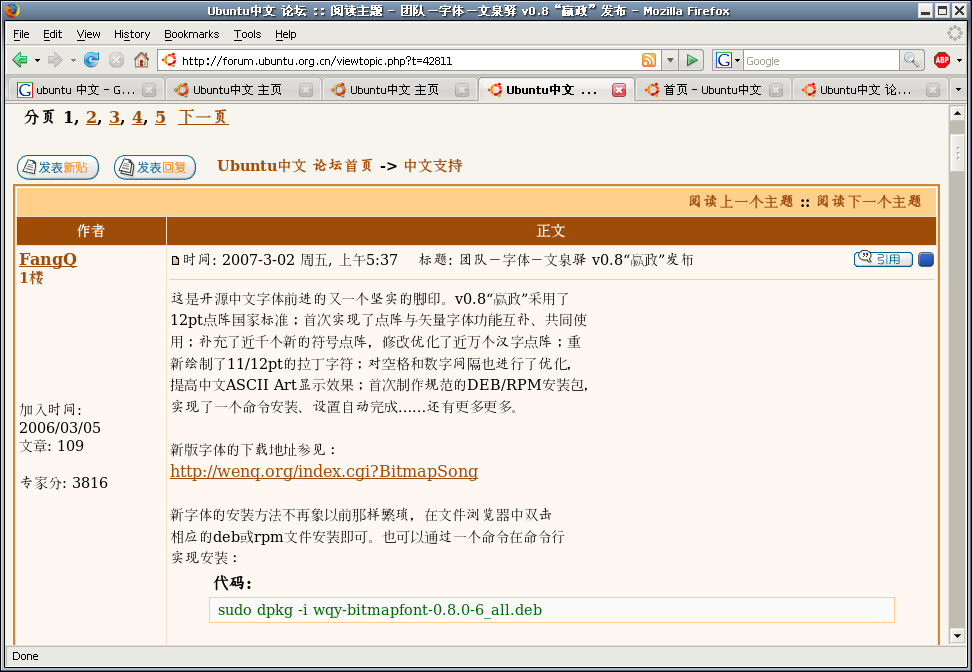Open the Help menu
Screen dimensions: 972x672
pos(286,34)
